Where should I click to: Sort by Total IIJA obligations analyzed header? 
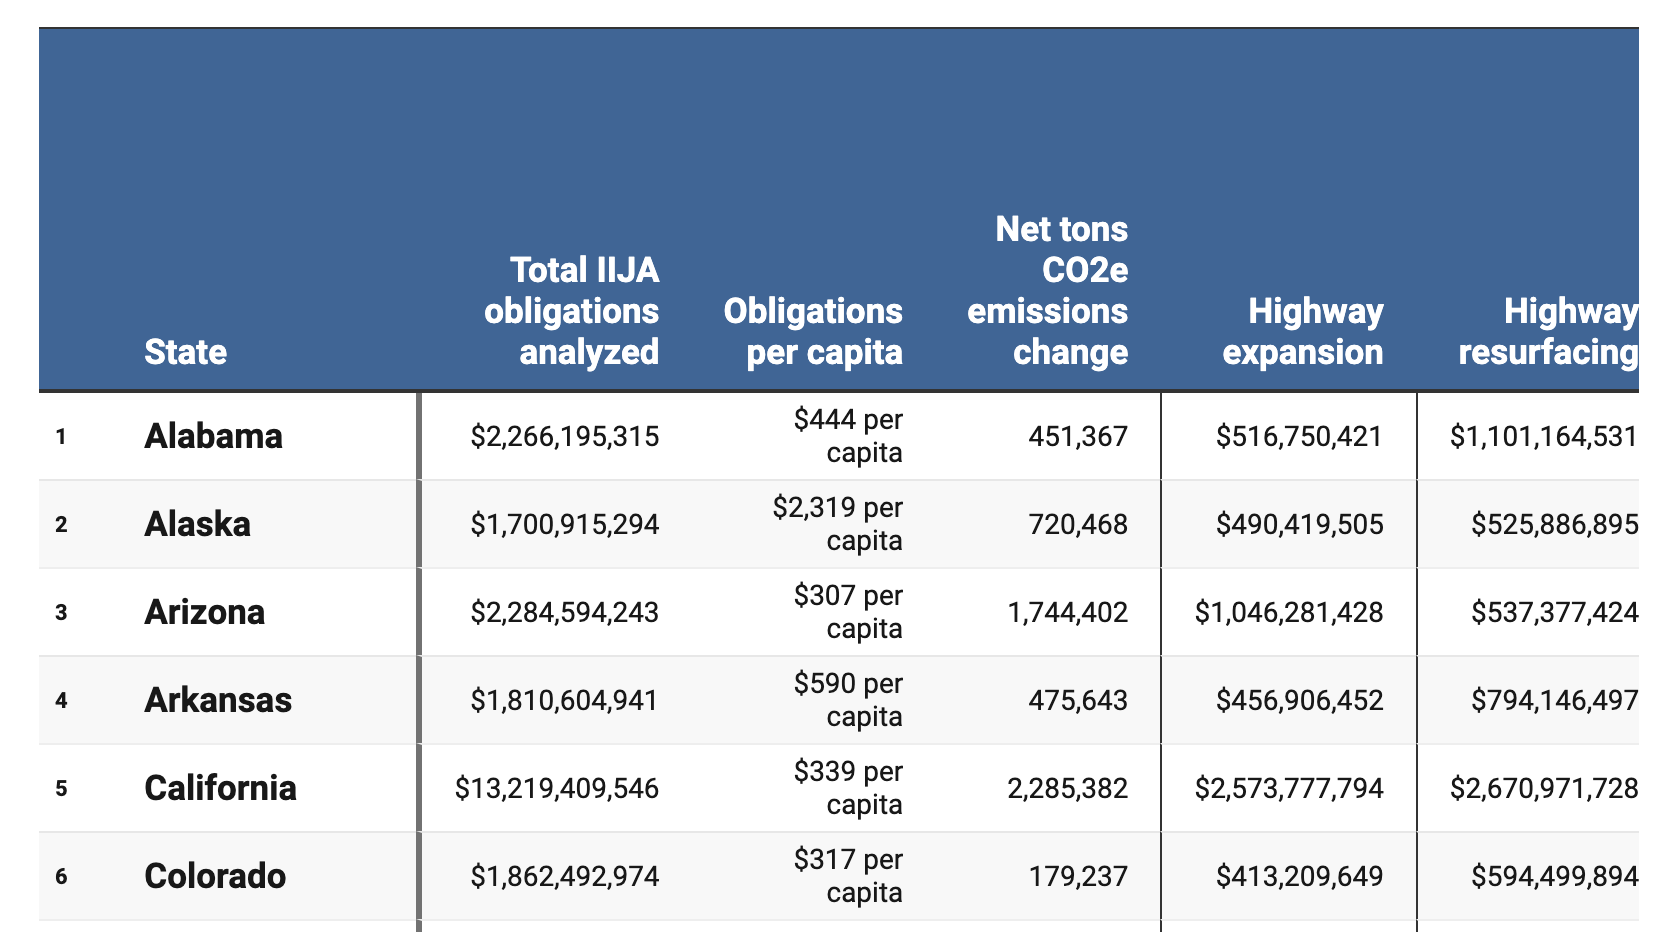click(571, 311)
